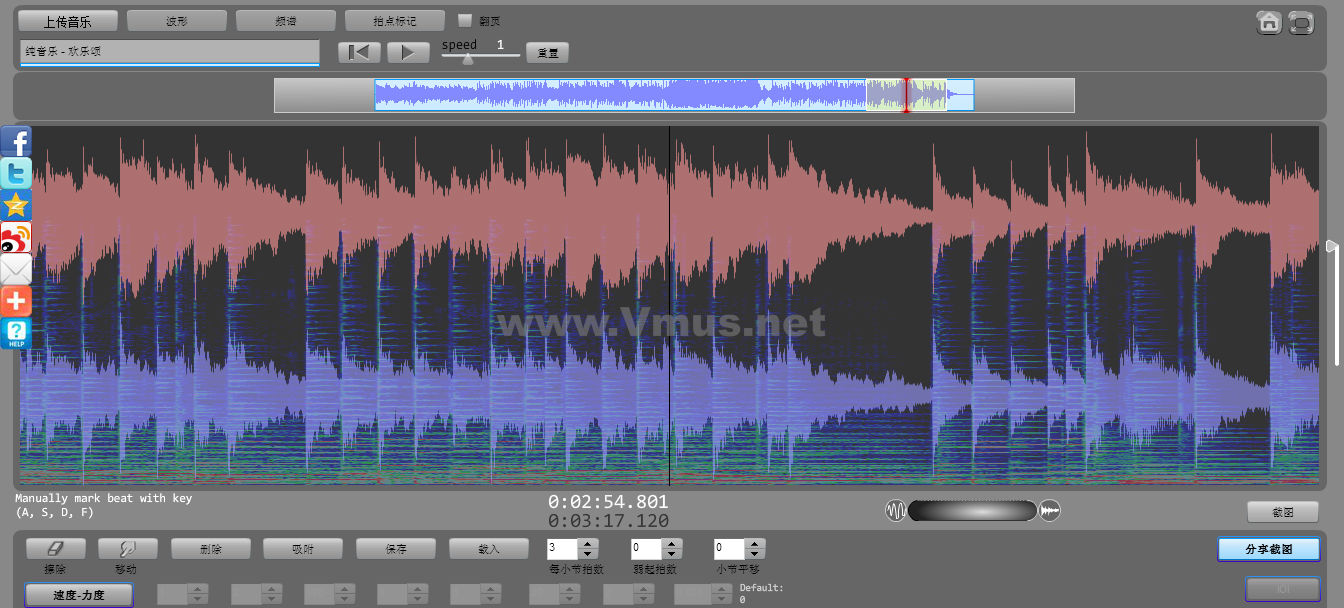
Task: Click the current time 0:02:54.801 display
Action: click(x=608, y=502)
